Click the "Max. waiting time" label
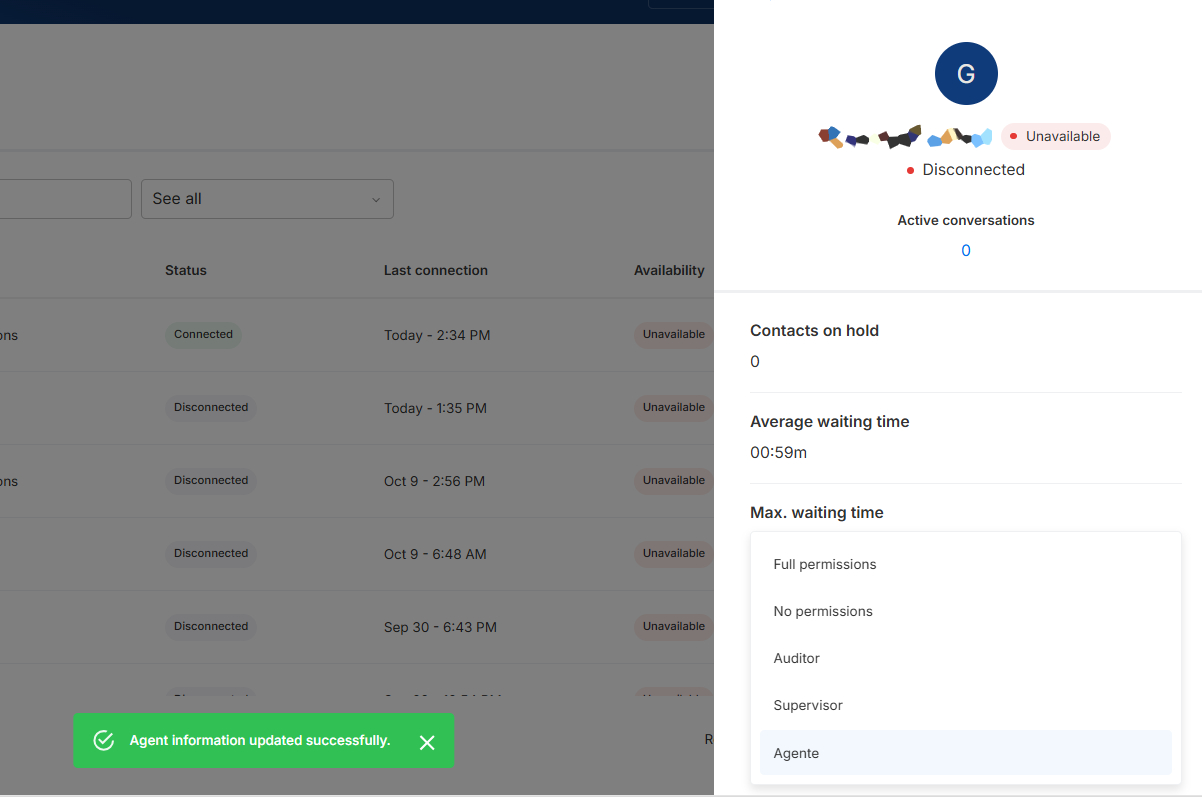 click(817, 513)
